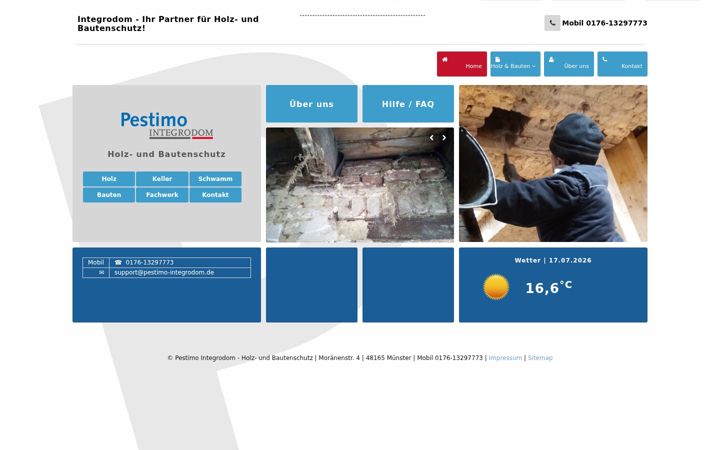Click the Integrodom partner headline text

tap(168, 23)
